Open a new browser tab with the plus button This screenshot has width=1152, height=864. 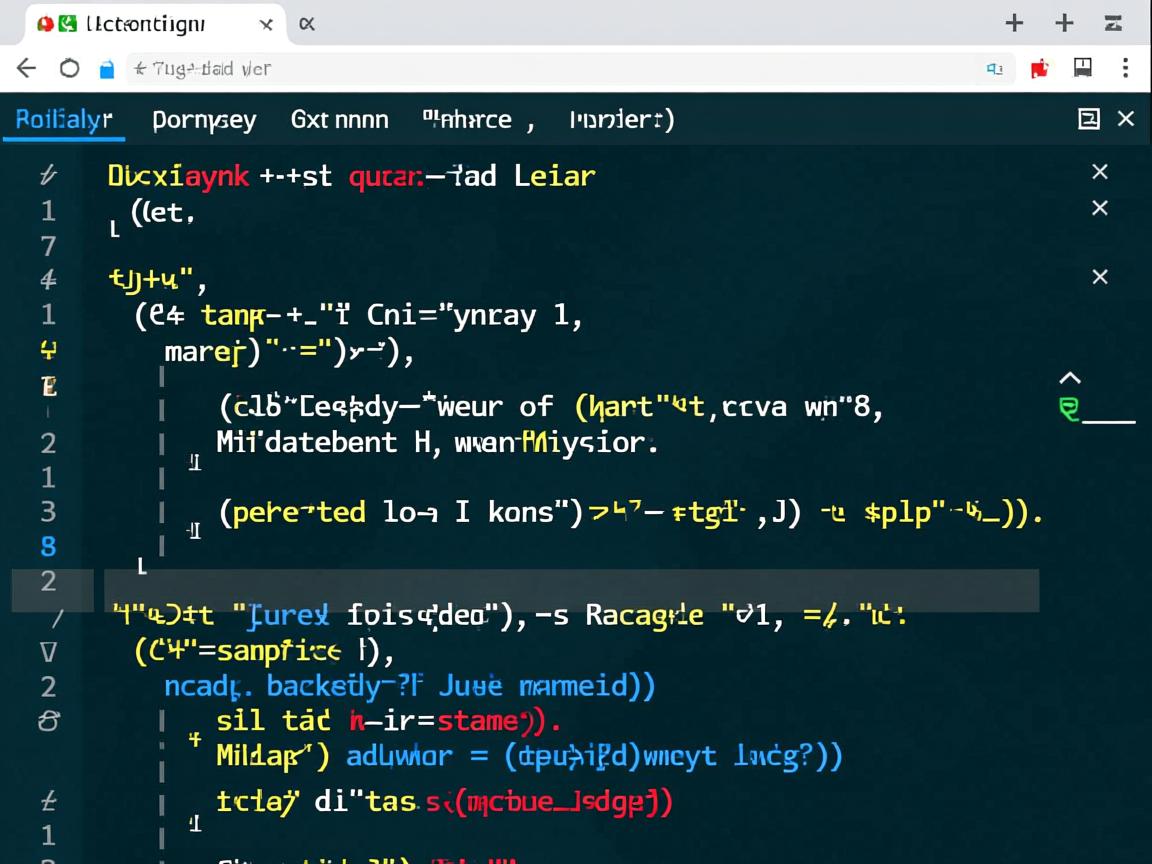(1014, 23)
